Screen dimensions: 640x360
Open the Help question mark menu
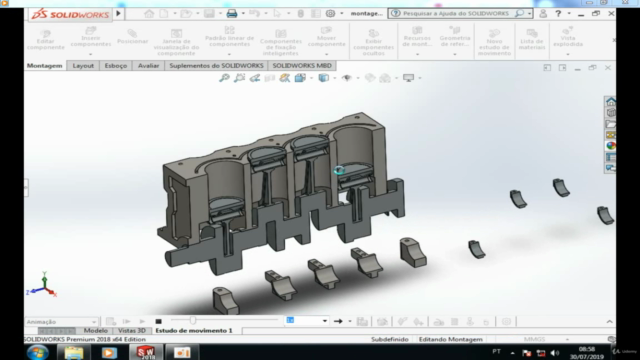pos(558,13)
